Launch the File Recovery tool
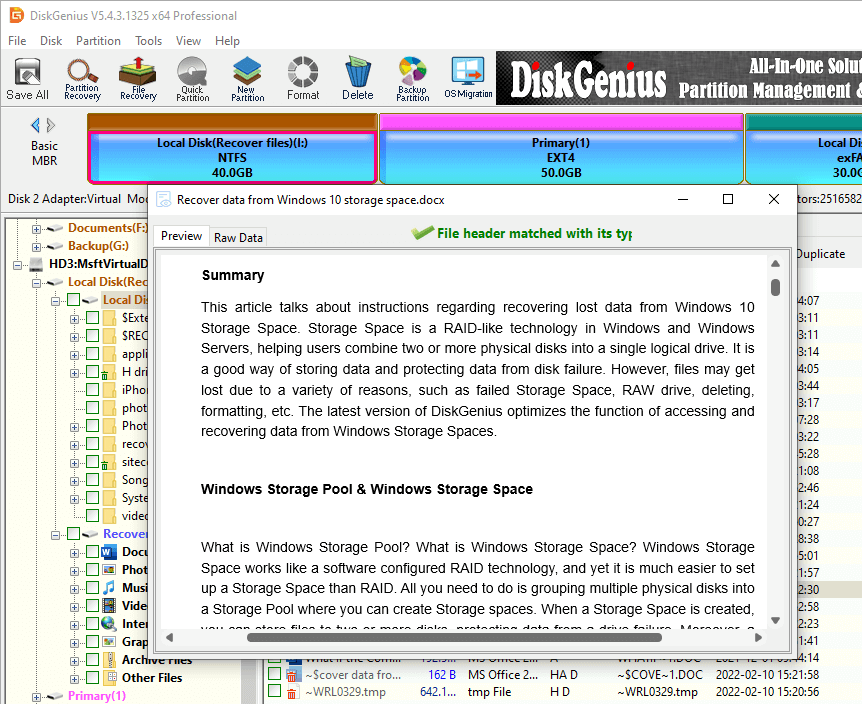 [138, 78]
